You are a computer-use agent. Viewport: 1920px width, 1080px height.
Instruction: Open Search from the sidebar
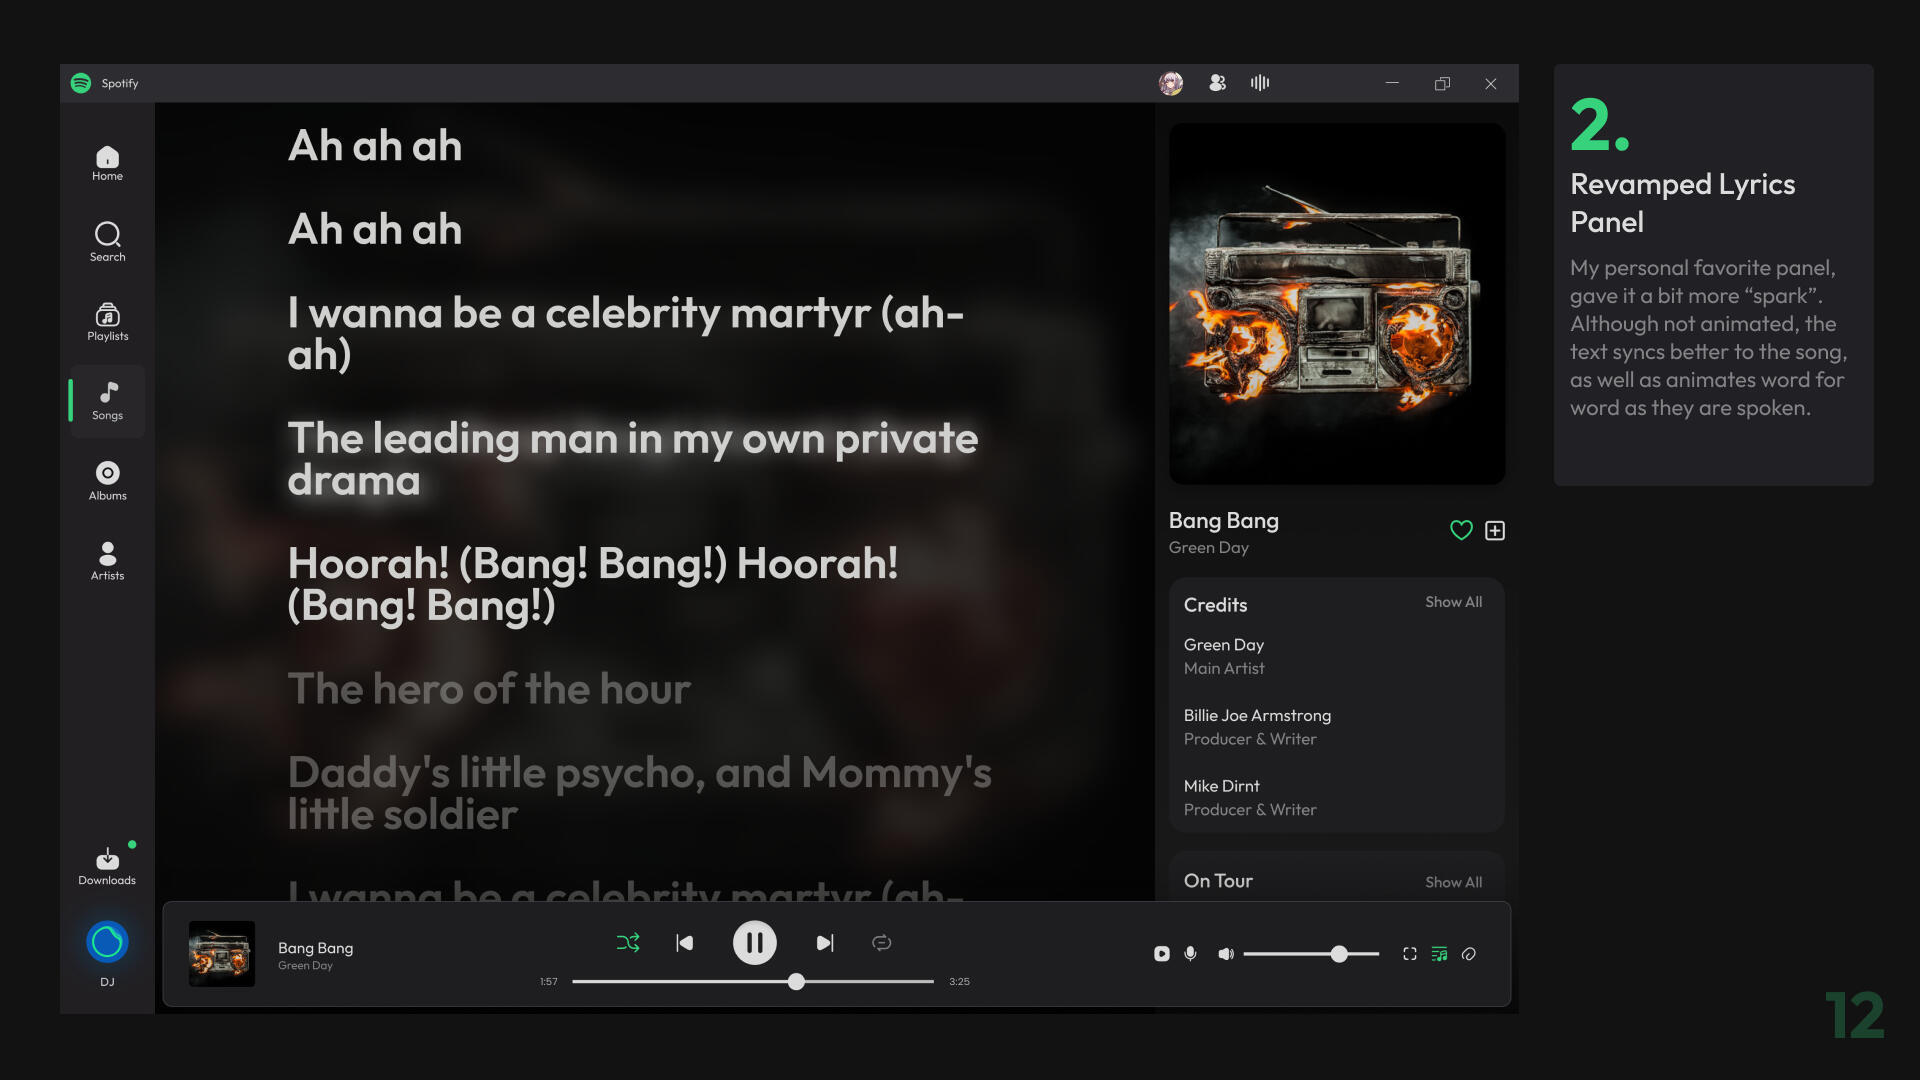click(107, 242)
